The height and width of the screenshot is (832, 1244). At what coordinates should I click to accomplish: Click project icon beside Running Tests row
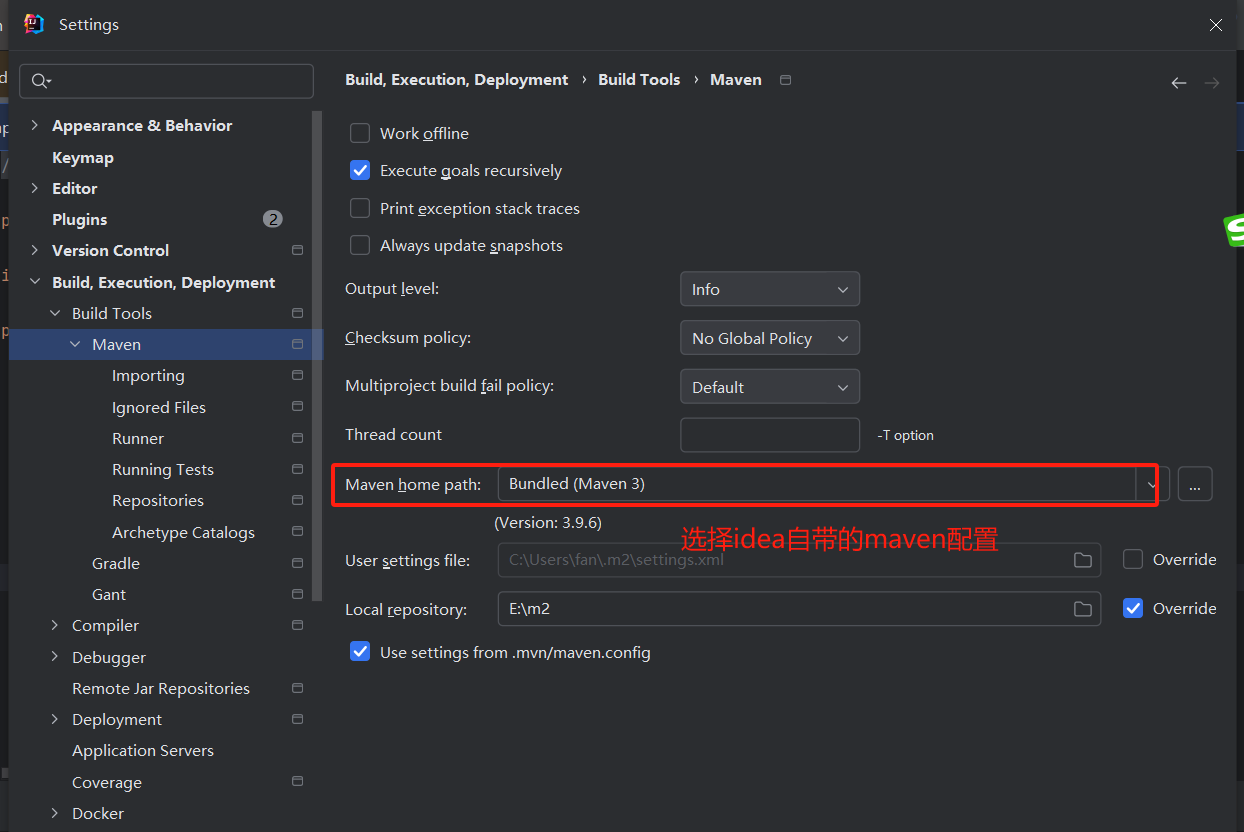[x=297, y=469]
